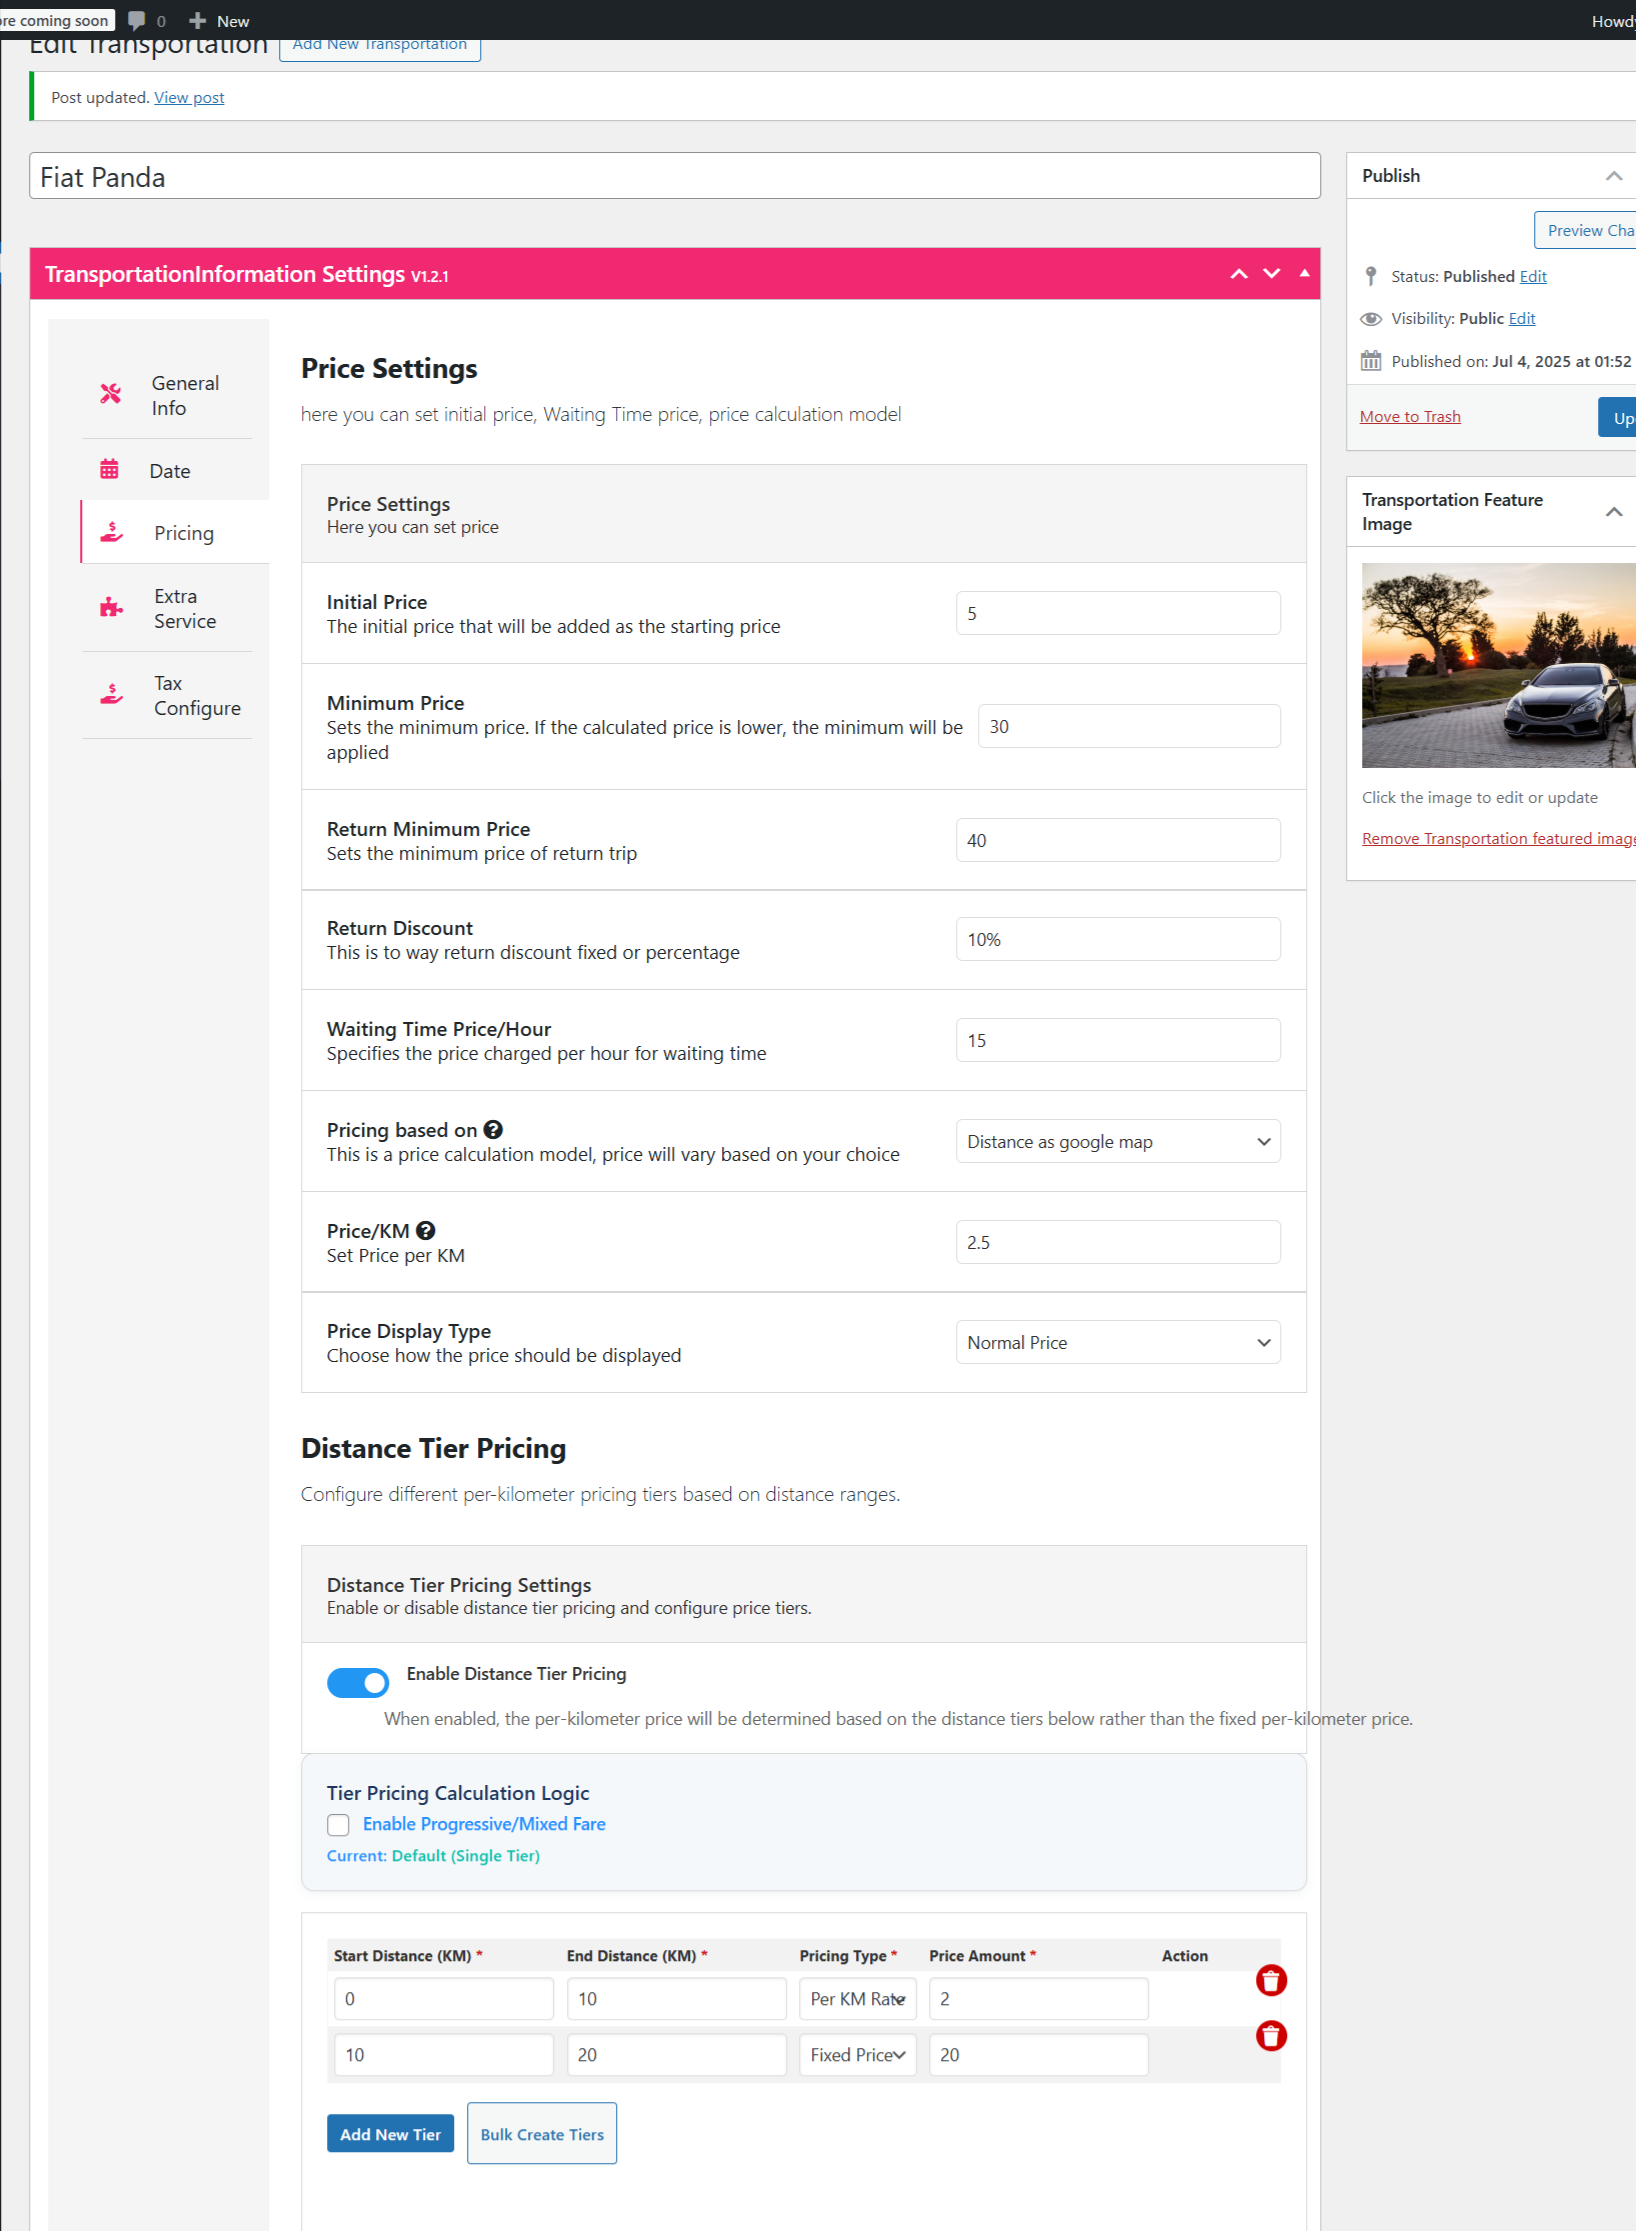Select the Pricing tab
1636x2231 pixels.
pyautogui.click(x=175, y=533)
